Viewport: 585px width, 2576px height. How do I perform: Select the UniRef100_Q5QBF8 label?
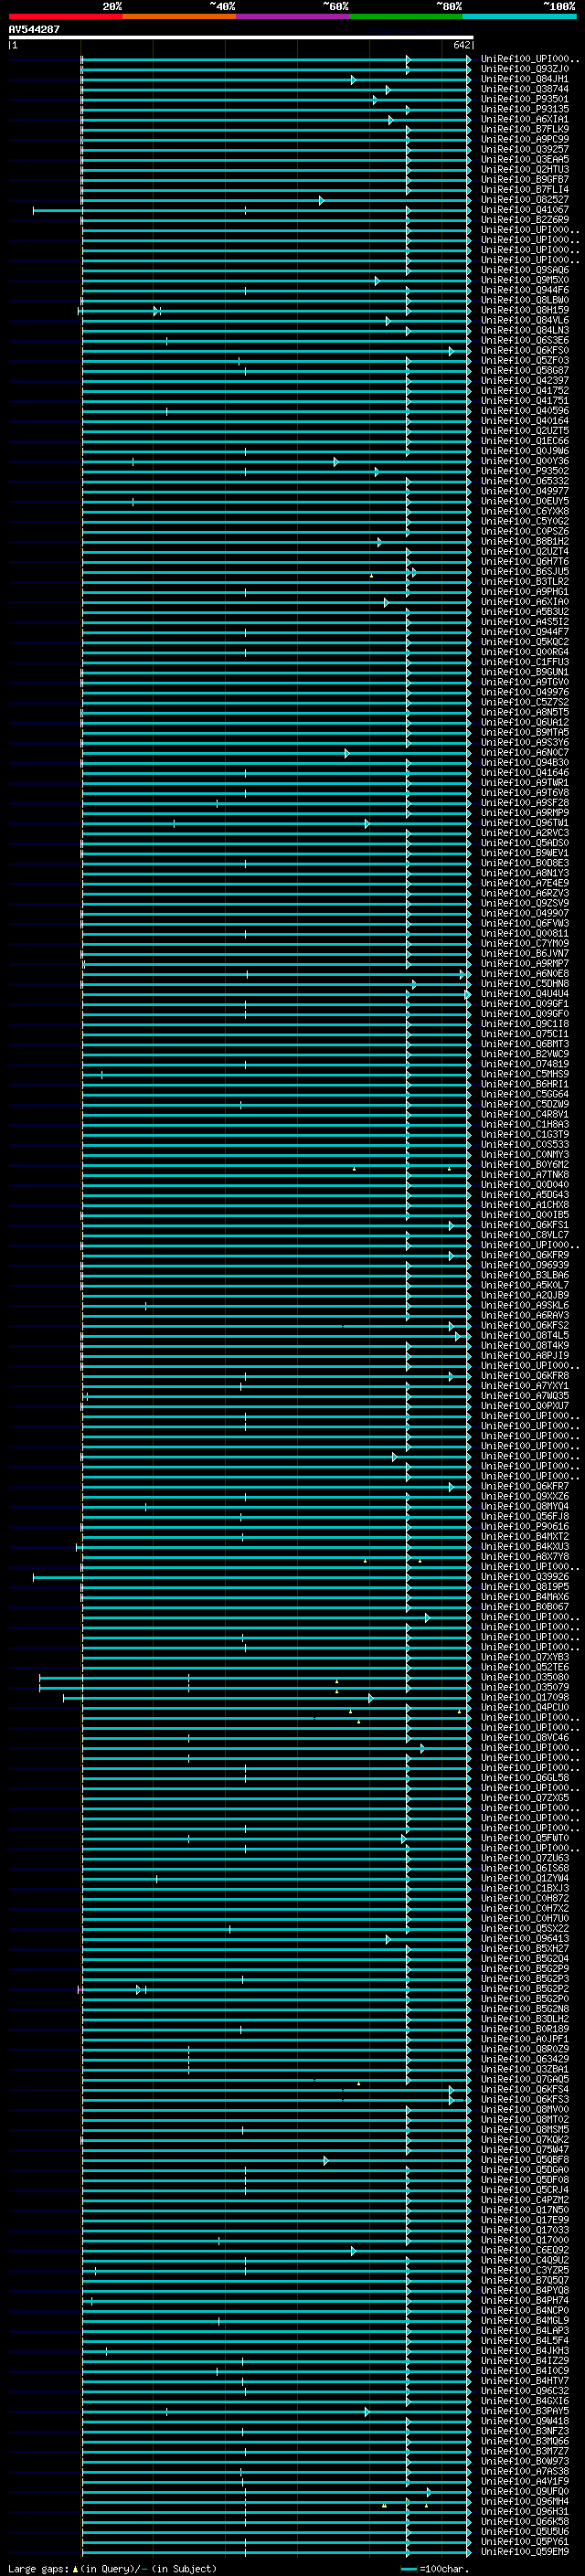pos(525,2160)
